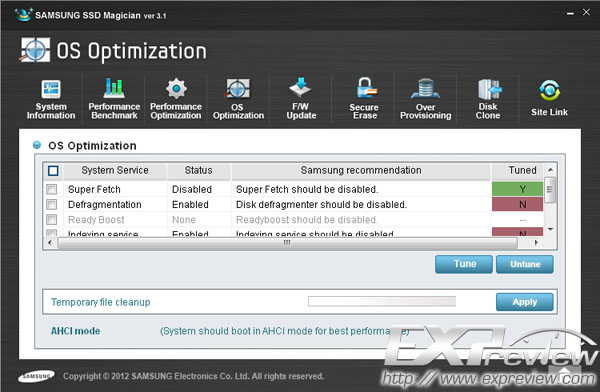Sort by the Samsung recommendation column header
The height and width of the screenshot is (392, 600).
pyautogui.click(x=361, y=170)
